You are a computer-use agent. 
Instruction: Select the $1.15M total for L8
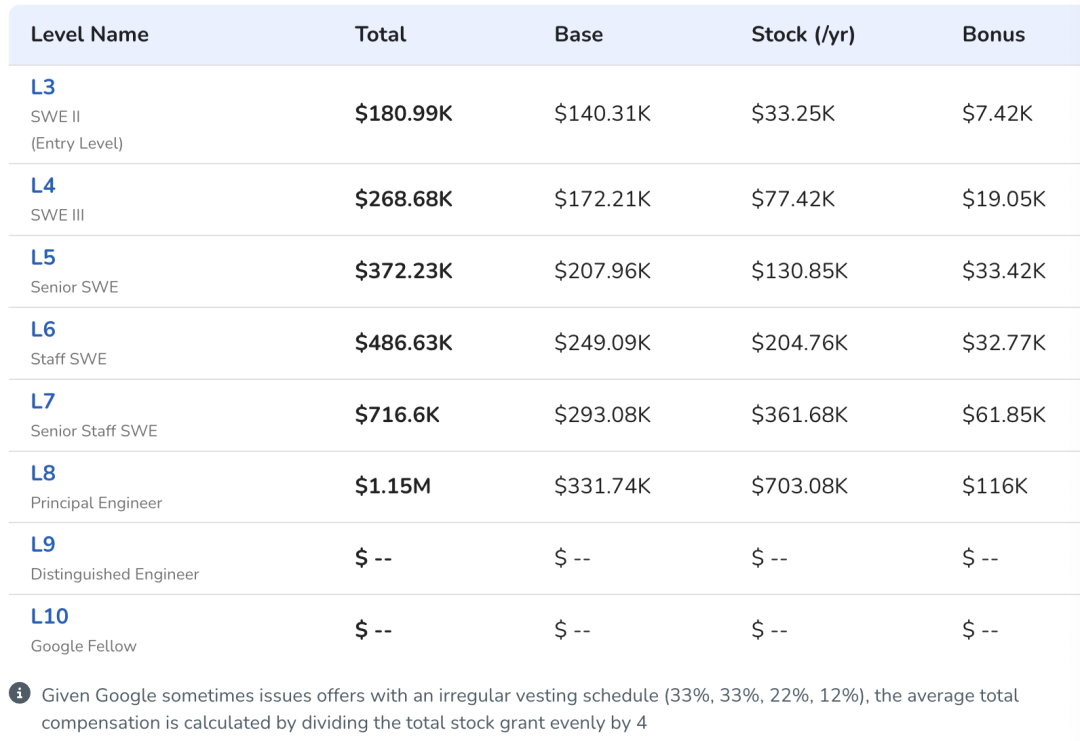click(393, 486)
